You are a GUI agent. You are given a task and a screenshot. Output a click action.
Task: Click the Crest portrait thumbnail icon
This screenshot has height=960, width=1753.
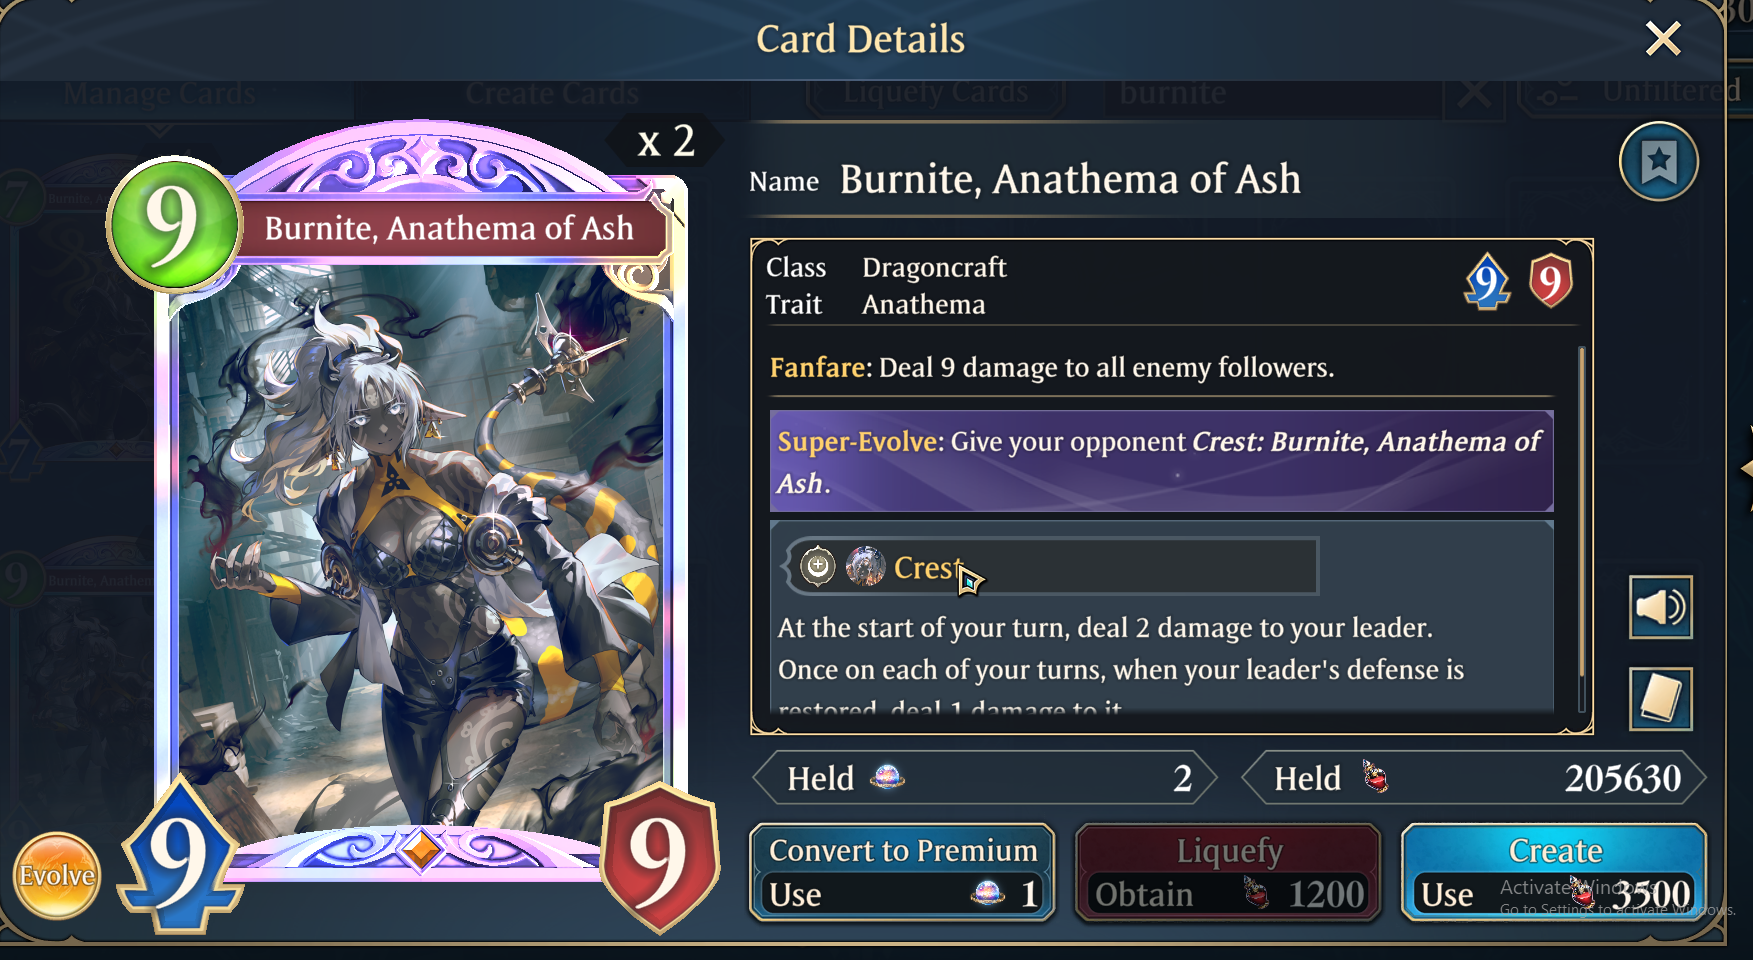865,566
